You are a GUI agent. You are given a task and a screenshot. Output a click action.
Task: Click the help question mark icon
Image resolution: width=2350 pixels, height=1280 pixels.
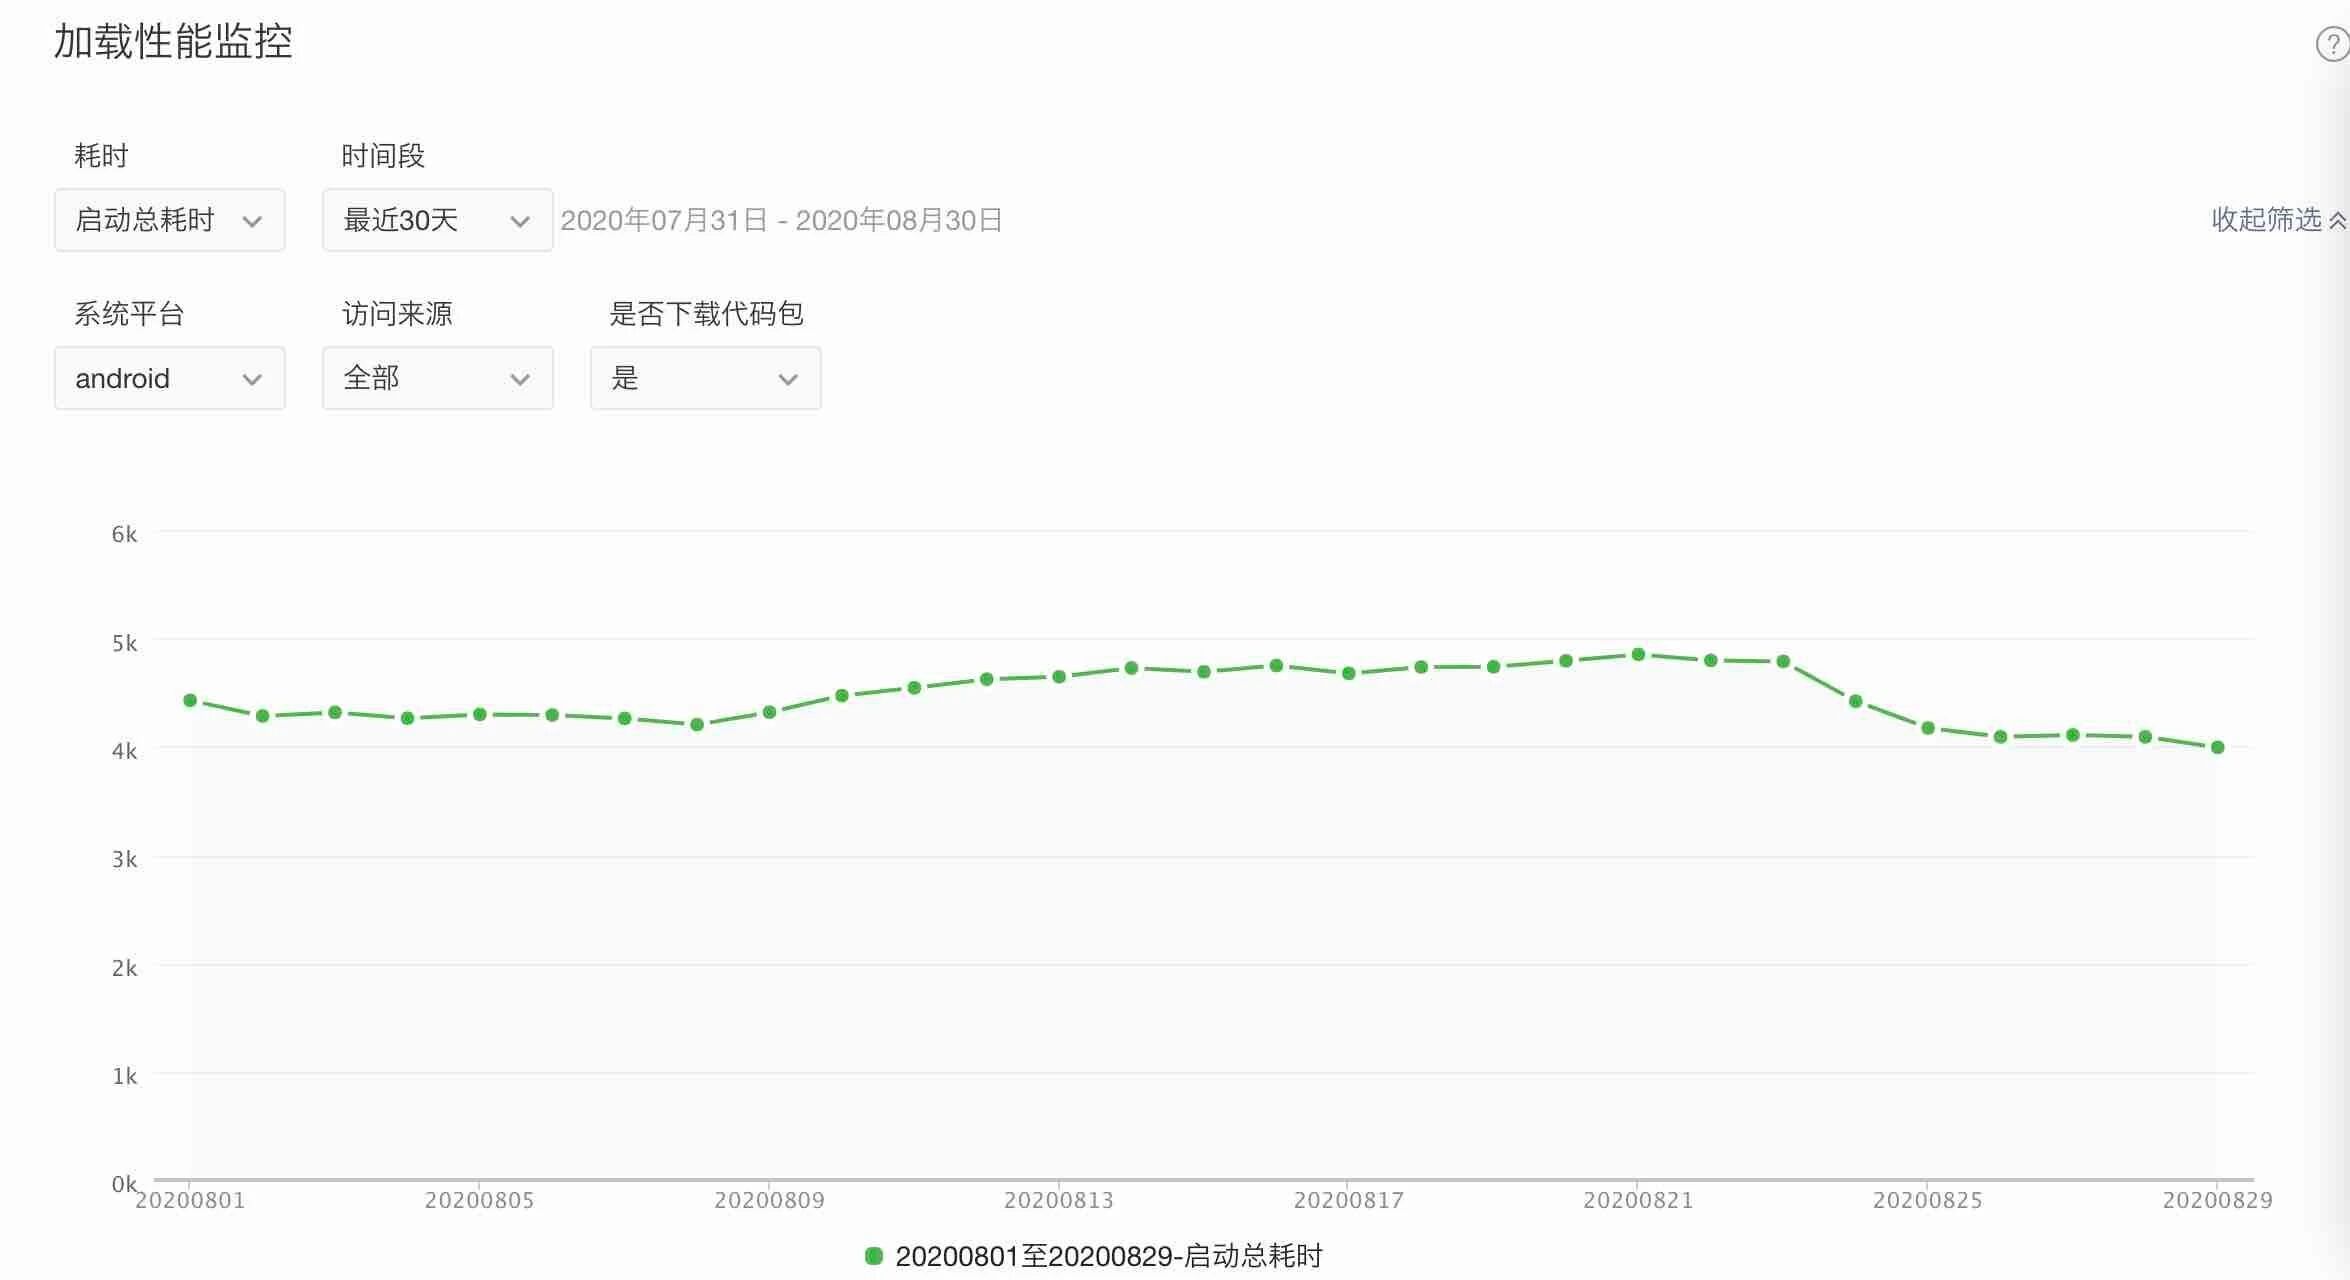pyautogui.click(x=2332, y=44)
